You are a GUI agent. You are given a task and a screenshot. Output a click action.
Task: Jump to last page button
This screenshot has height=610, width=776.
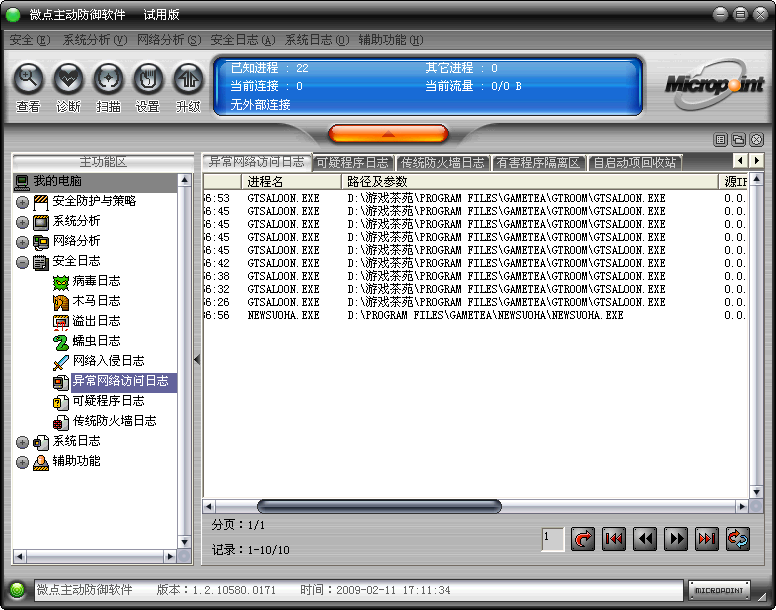coord(707,539)
